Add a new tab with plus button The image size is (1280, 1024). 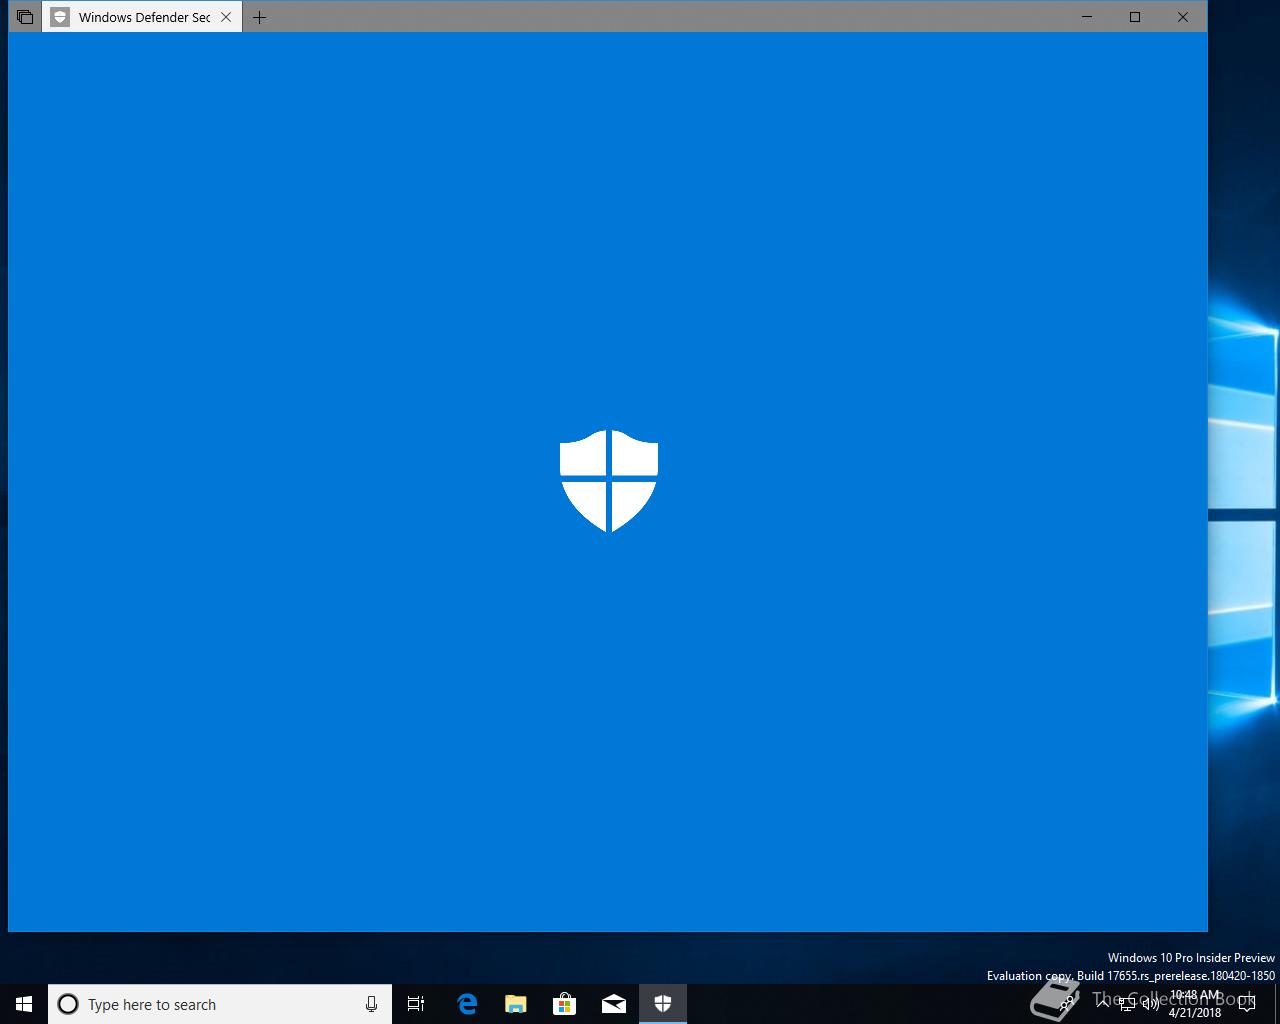click(259, 17)
